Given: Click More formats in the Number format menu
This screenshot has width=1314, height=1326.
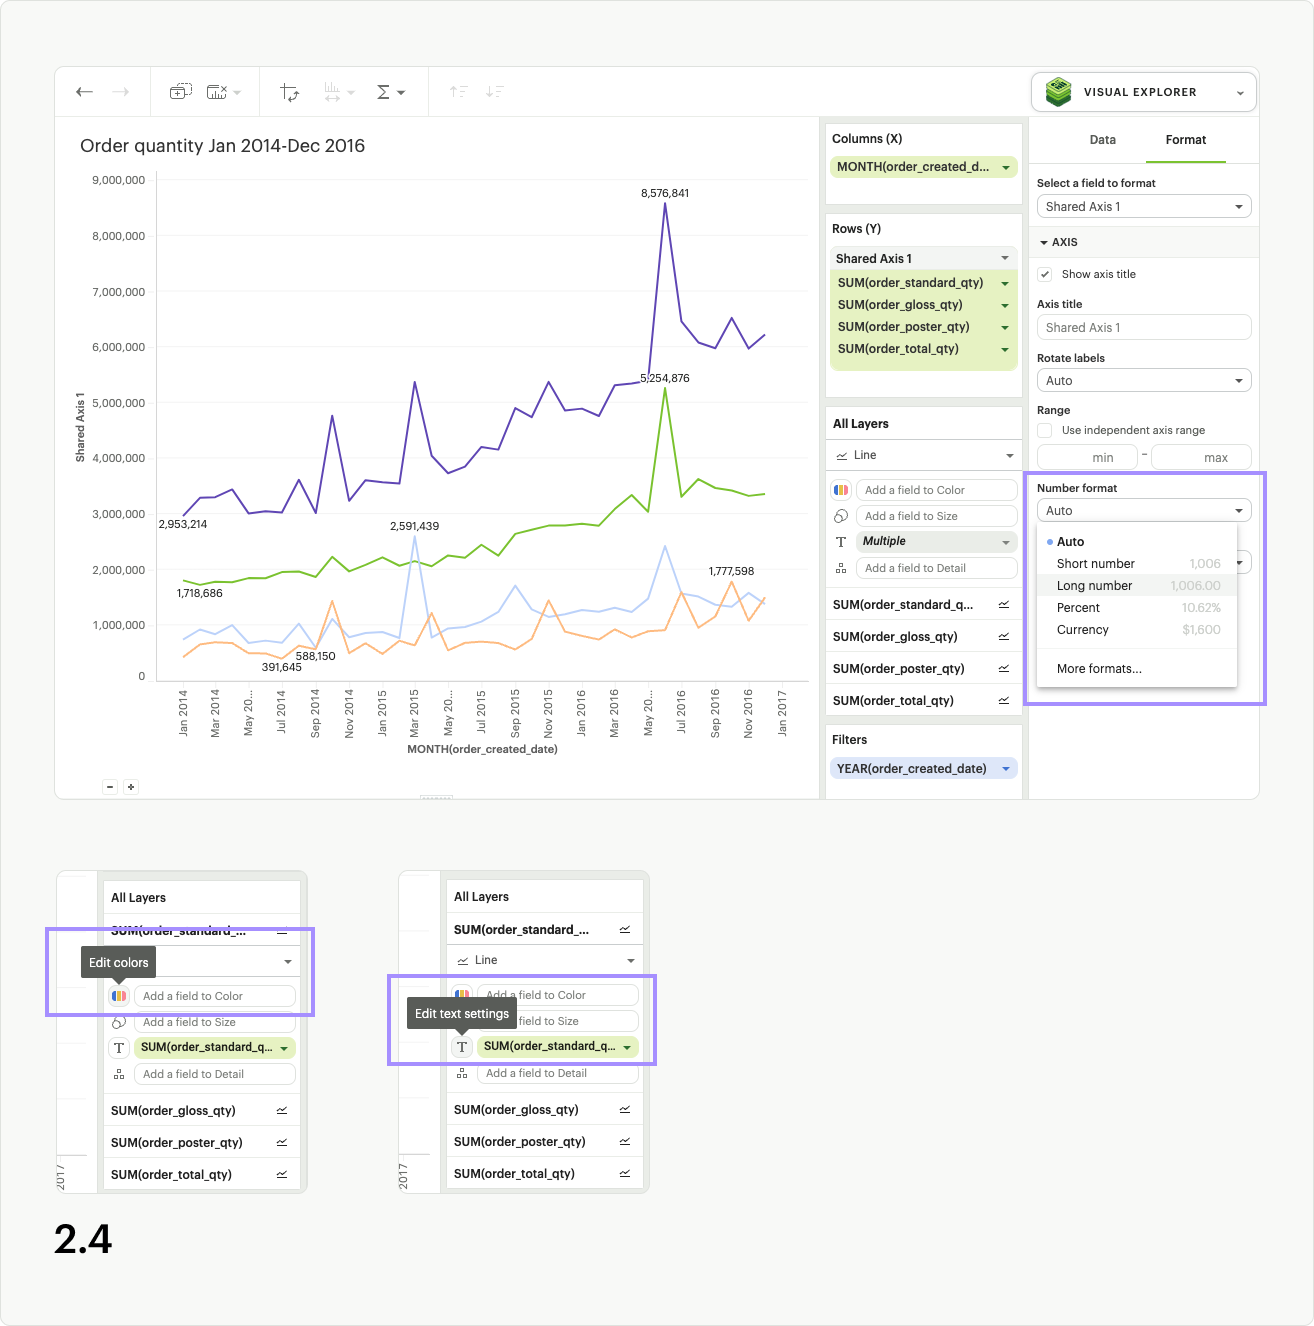Looking at the screenshot, I should tap(1098, 668).
